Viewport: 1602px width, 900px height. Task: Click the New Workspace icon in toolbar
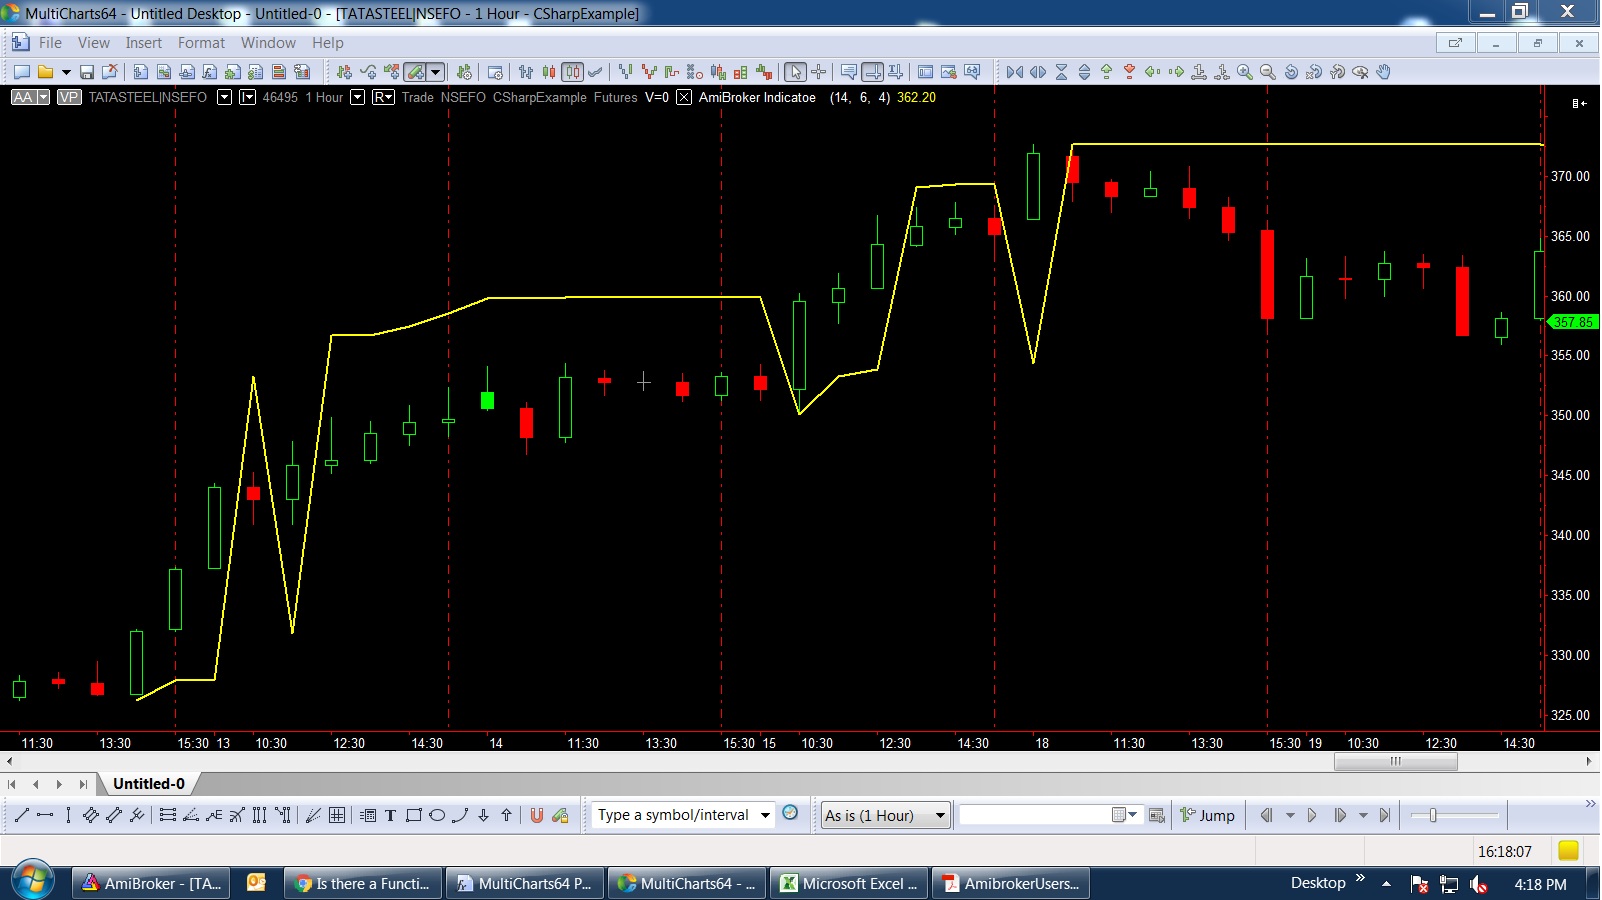(21, 72)
